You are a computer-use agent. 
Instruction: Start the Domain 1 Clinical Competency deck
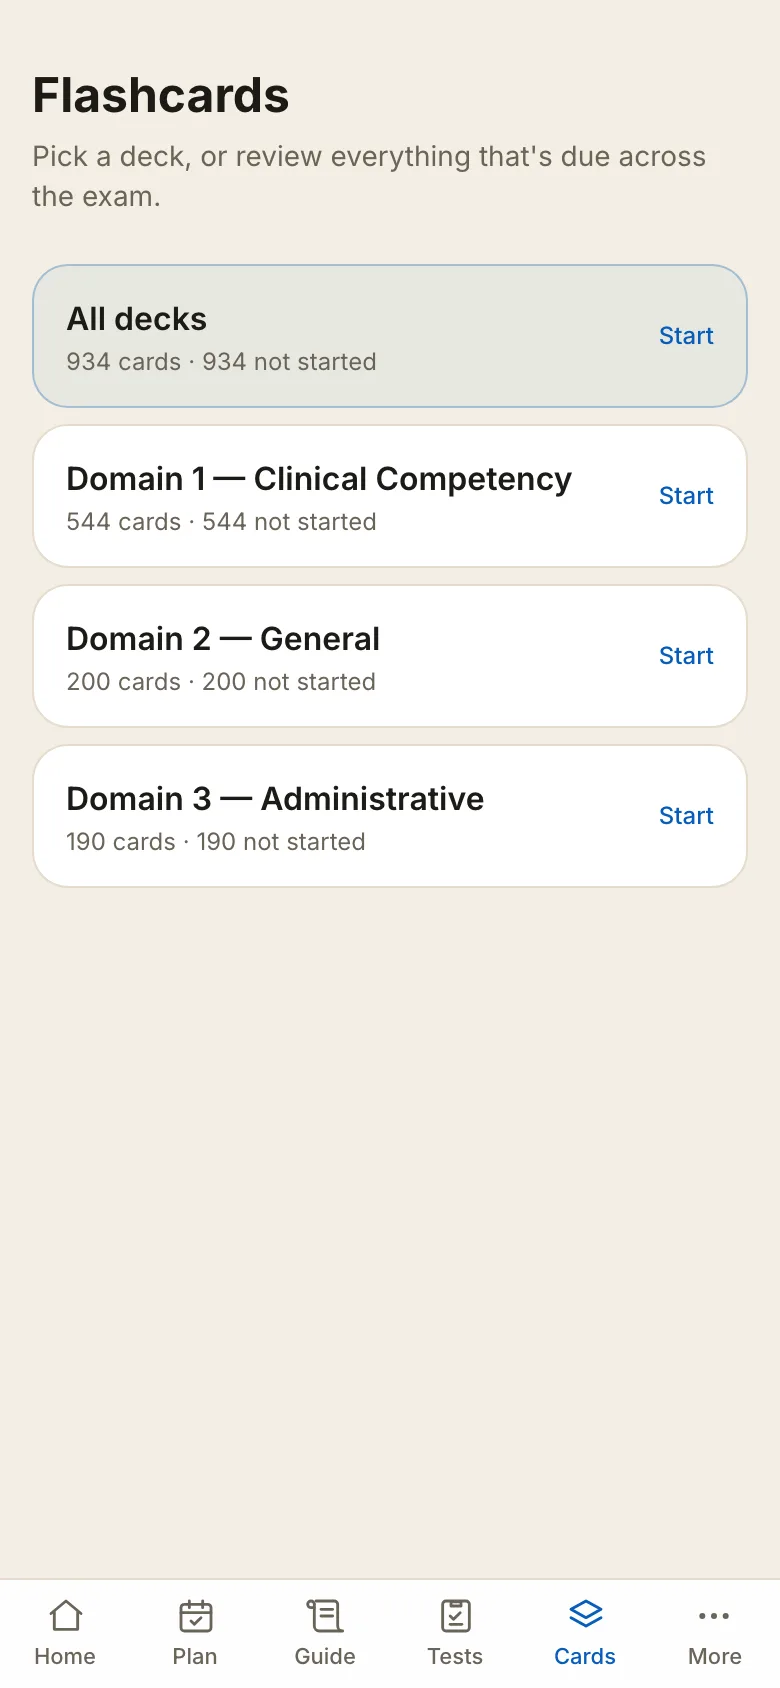click(686, 496)
